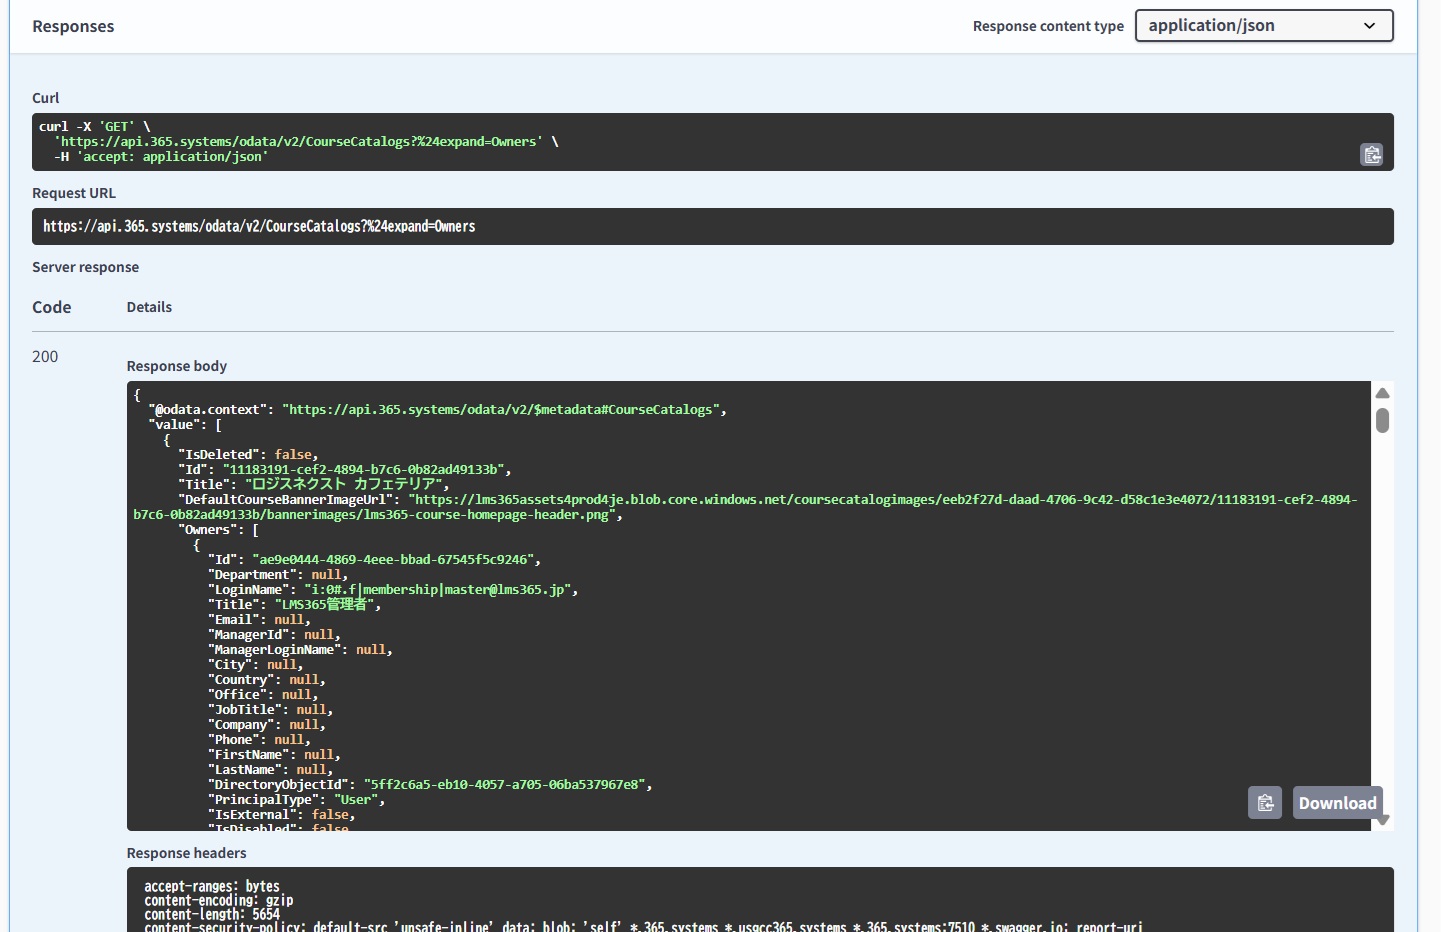Click the content-security-policy header line
Screen dimensions: 1441x932
[x=643, y=927]
